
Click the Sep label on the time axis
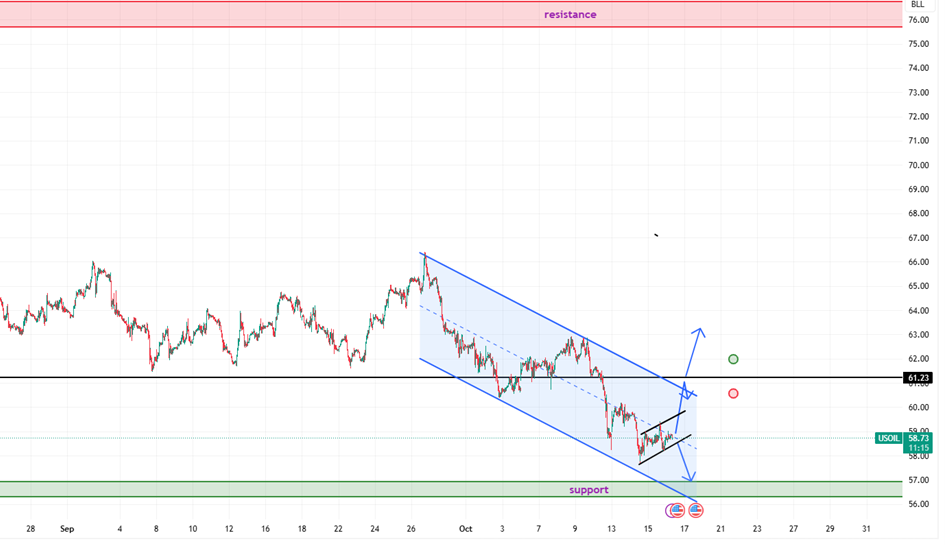67,528
